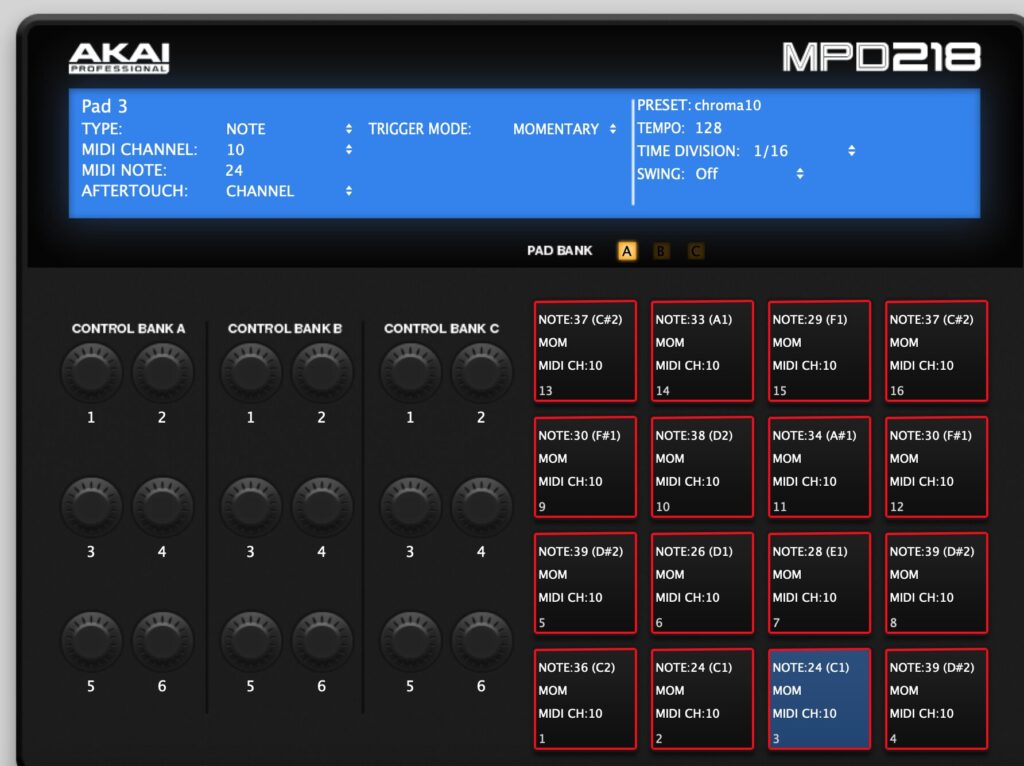Click the highlighted pad 3
Viewport: 1024px width, 766px height.
[x=819, y=699]
